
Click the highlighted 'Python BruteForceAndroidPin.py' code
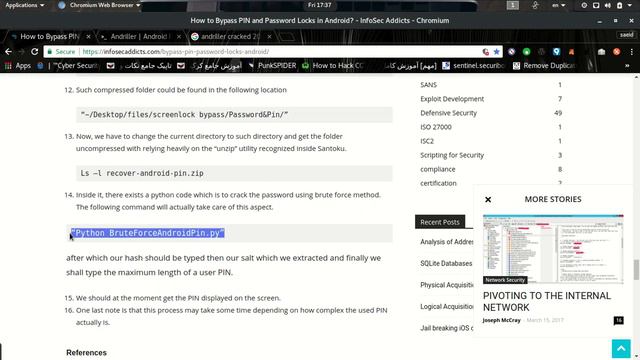[147, 233]
